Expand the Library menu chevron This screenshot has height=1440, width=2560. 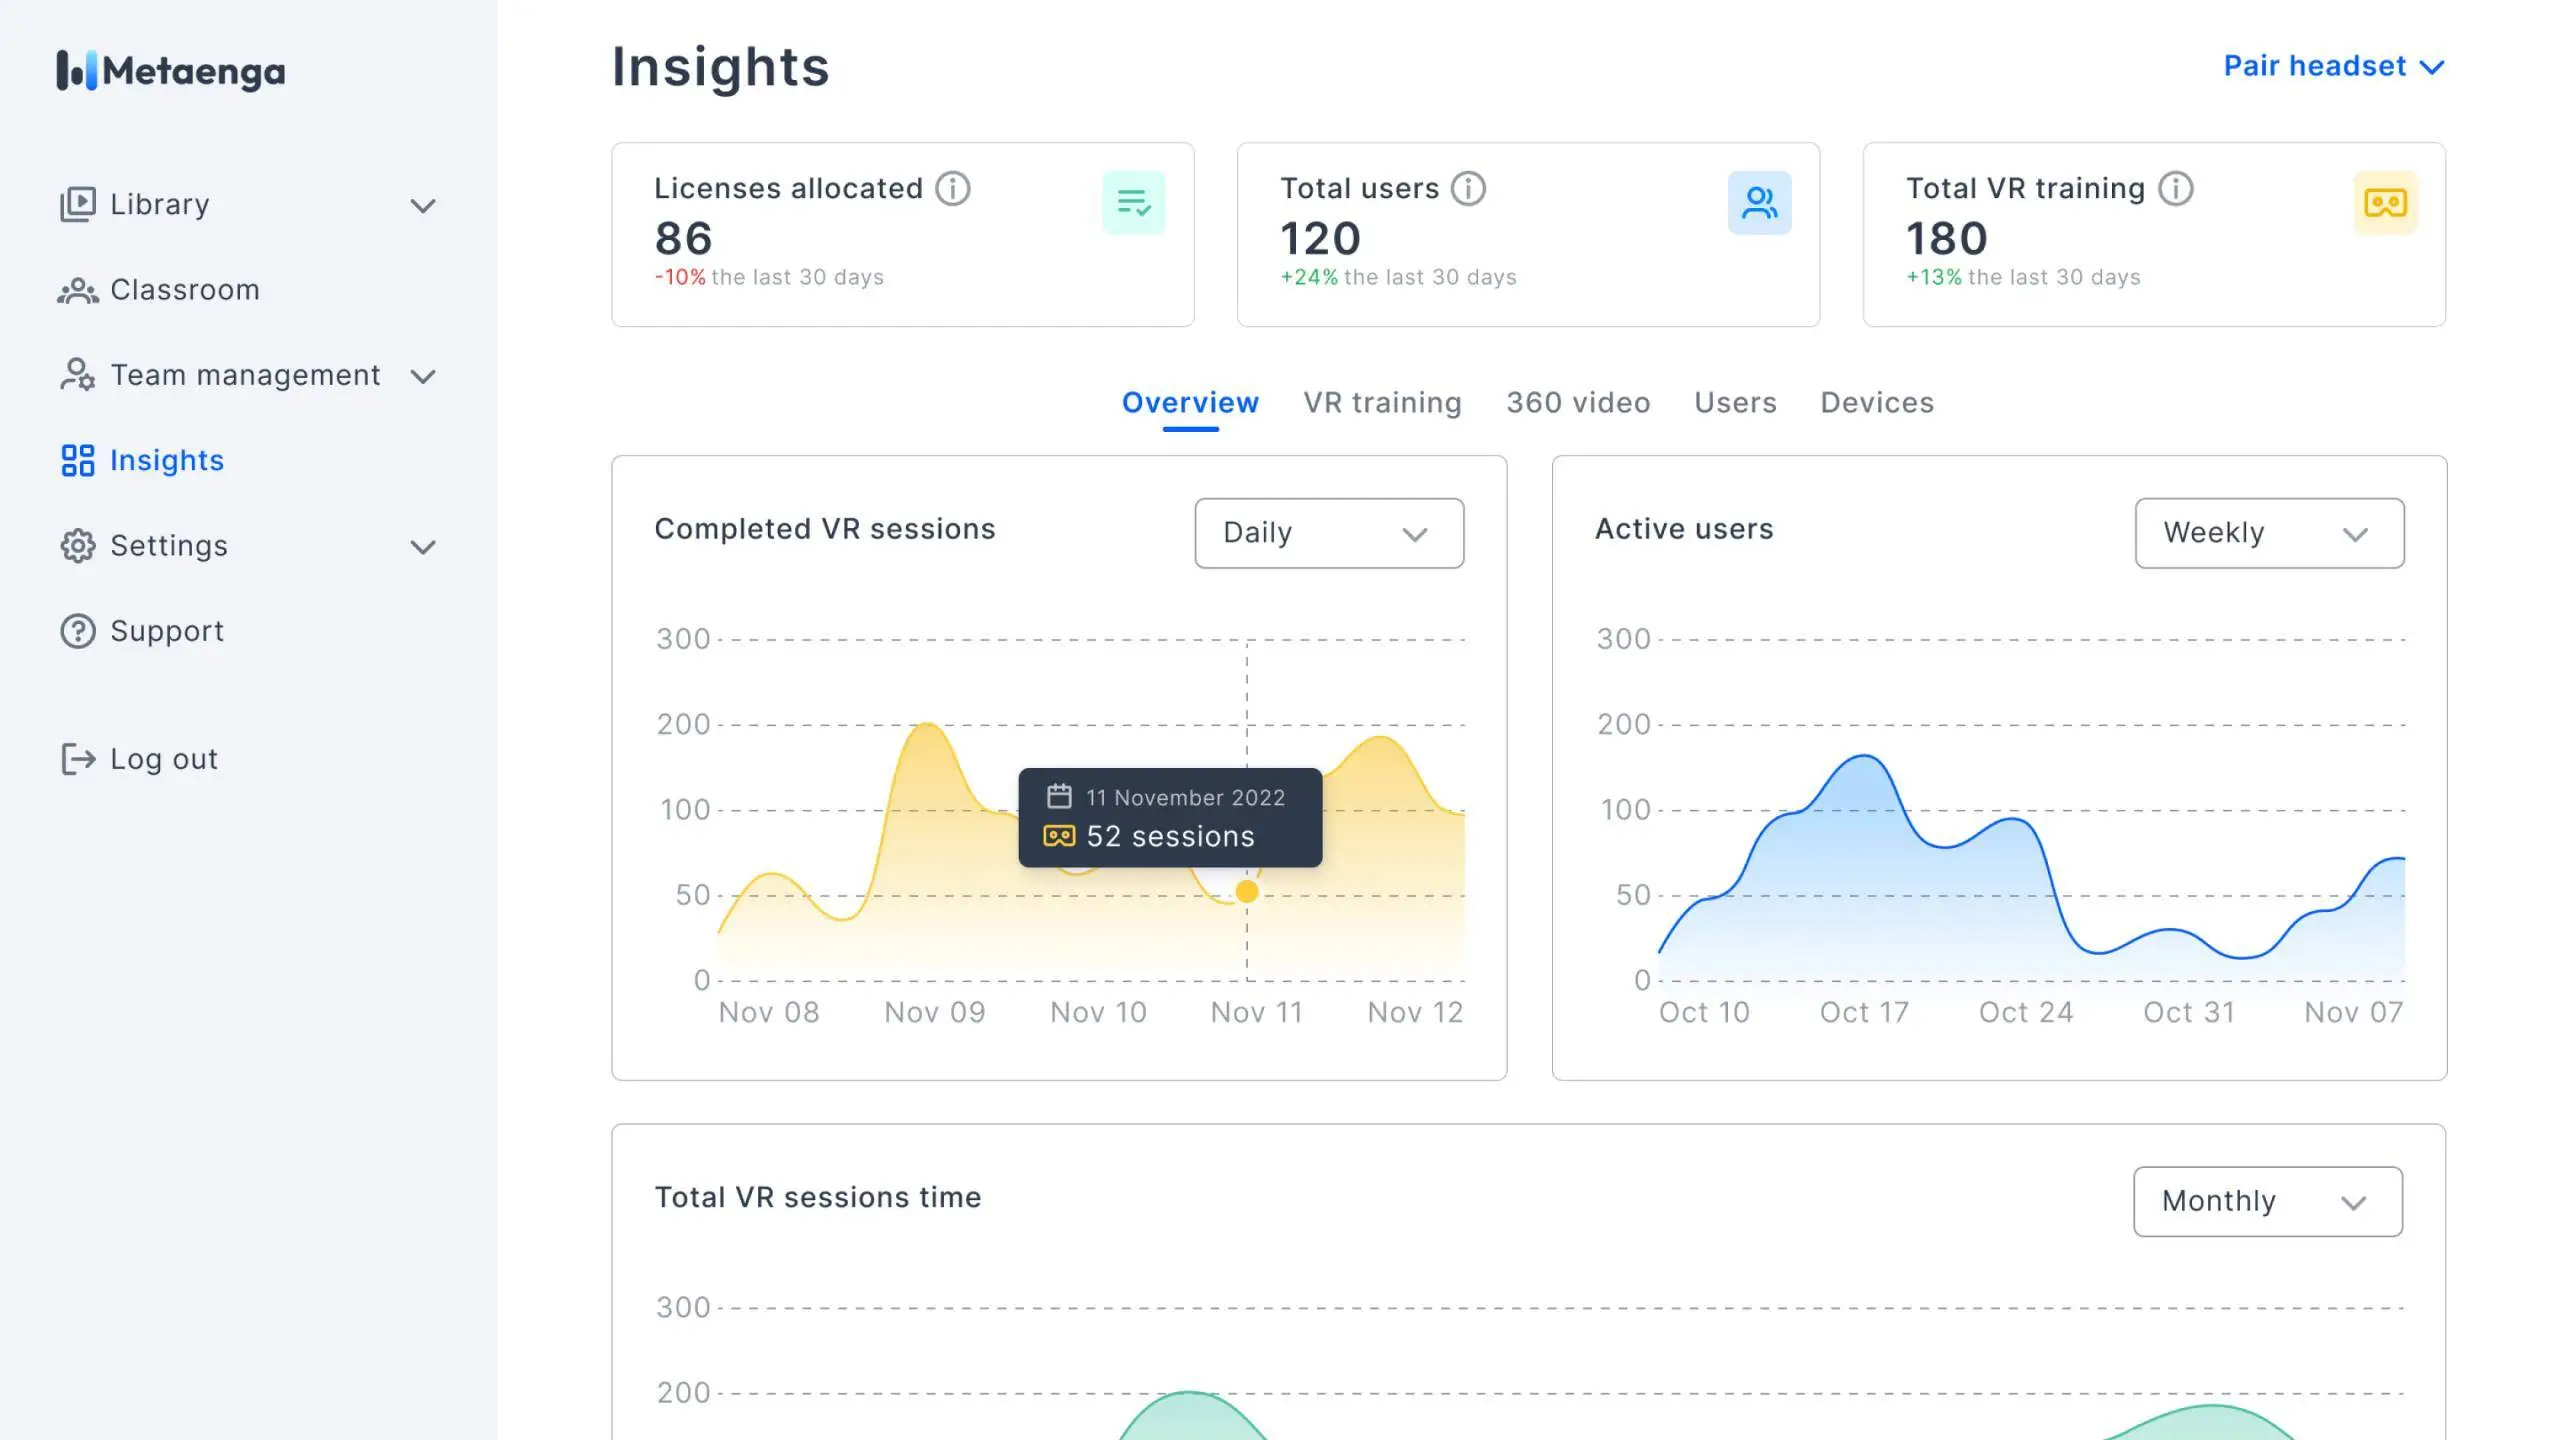[423, 206]
